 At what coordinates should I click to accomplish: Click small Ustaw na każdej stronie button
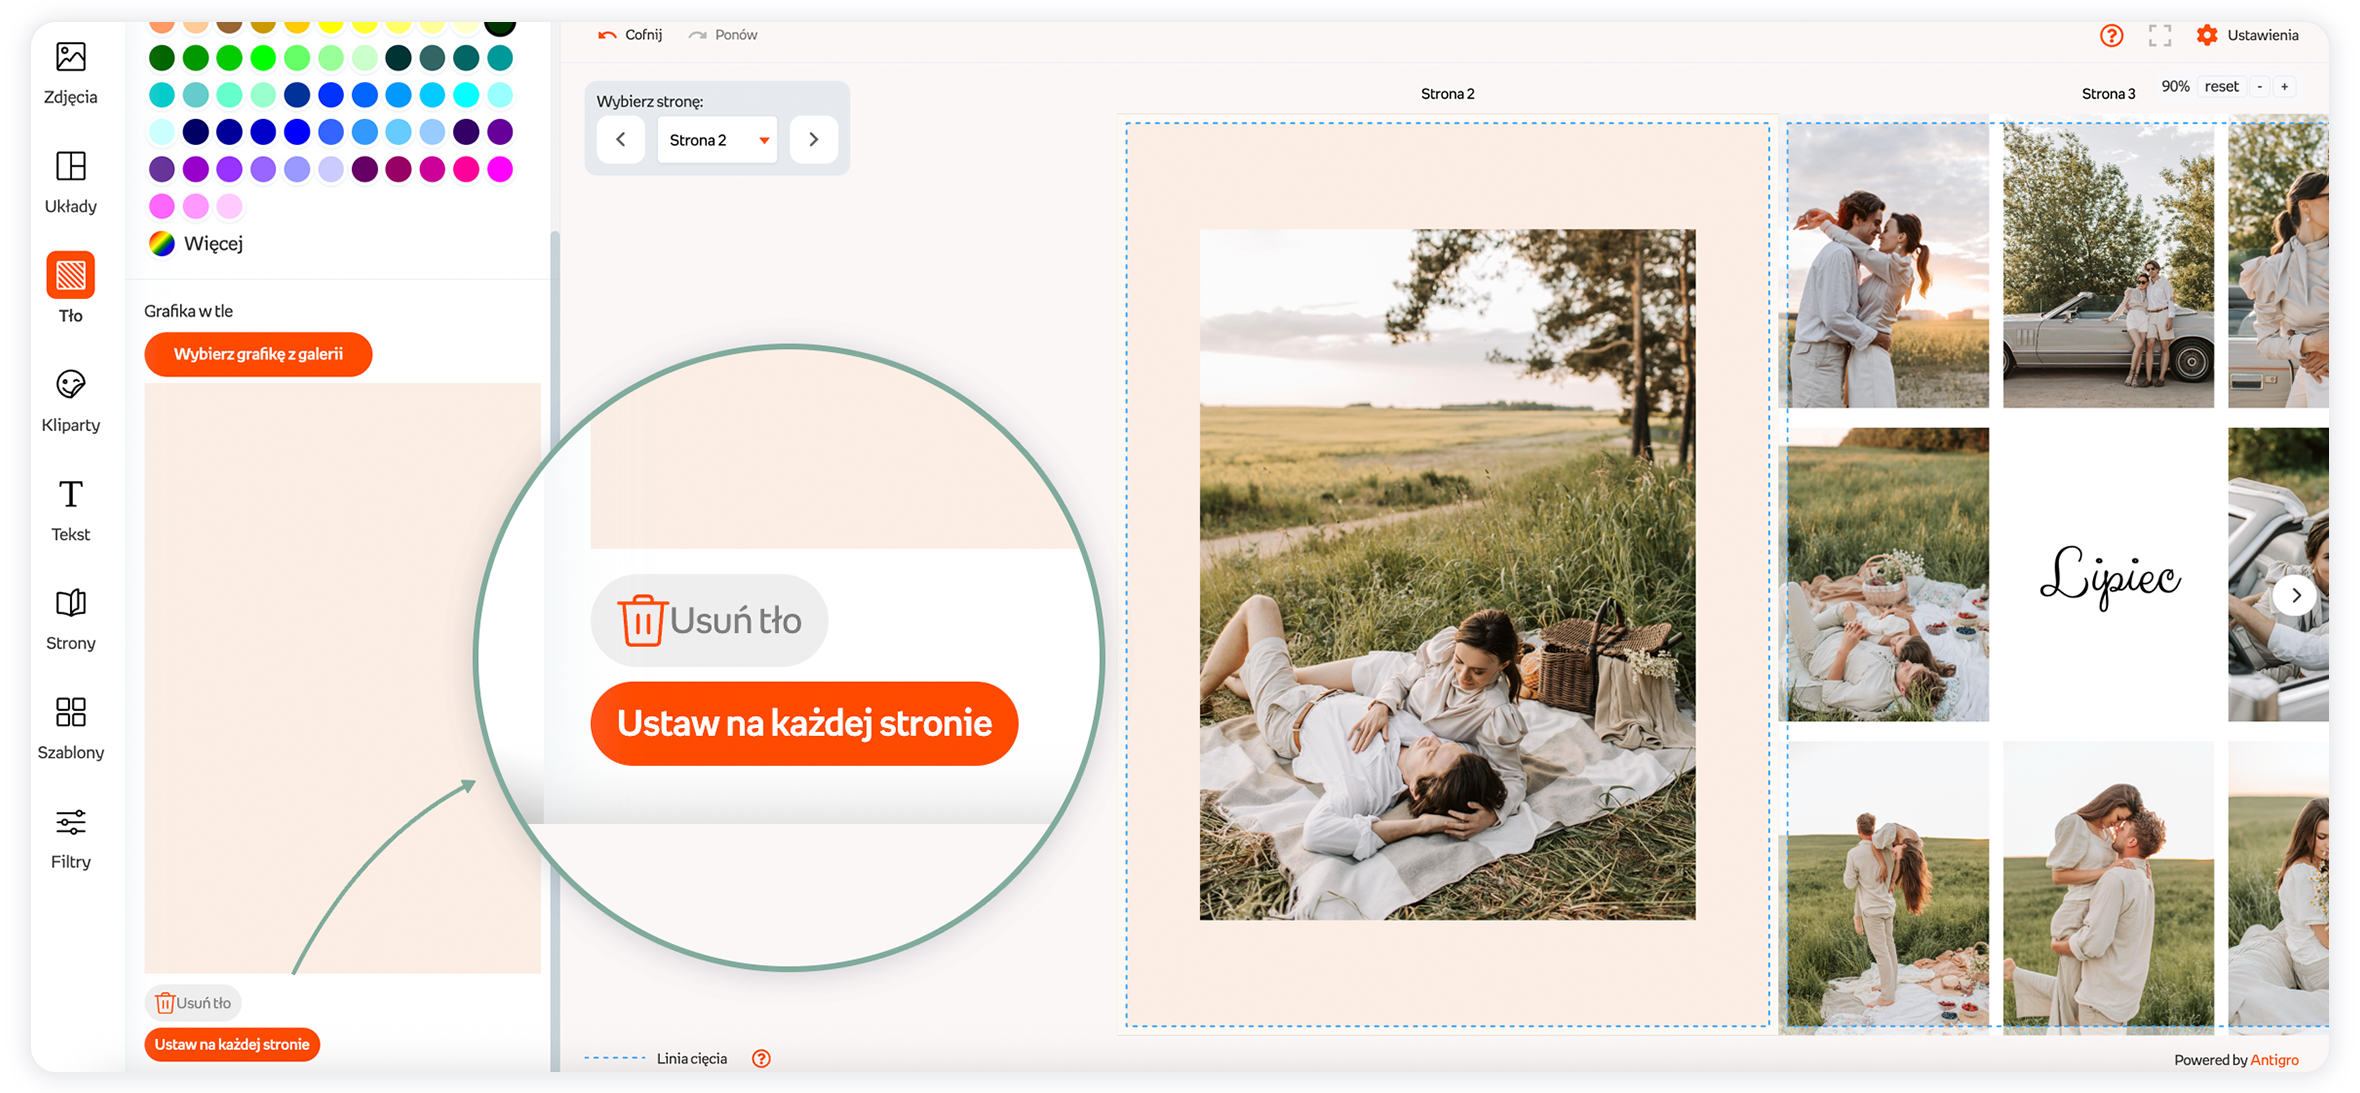[232, 1044]
